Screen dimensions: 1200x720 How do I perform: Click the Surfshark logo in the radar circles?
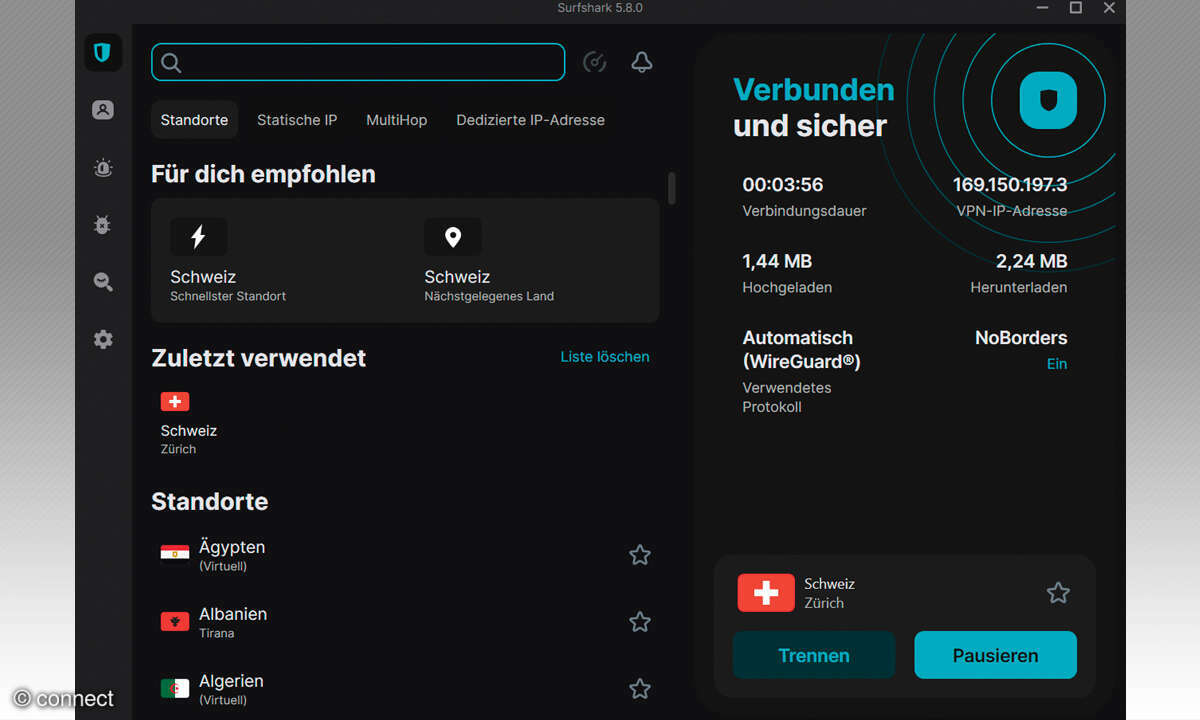(1048, 101)
